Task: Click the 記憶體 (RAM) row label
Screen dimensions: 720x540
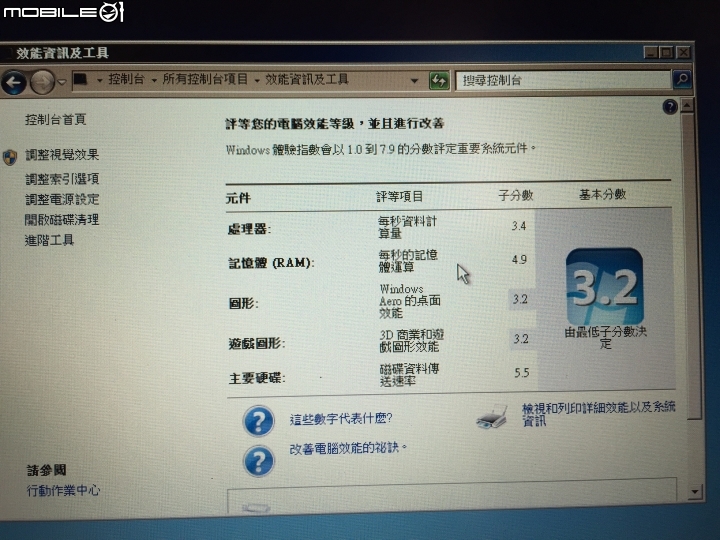Action: pyautogui.click(x=271, y=263)
